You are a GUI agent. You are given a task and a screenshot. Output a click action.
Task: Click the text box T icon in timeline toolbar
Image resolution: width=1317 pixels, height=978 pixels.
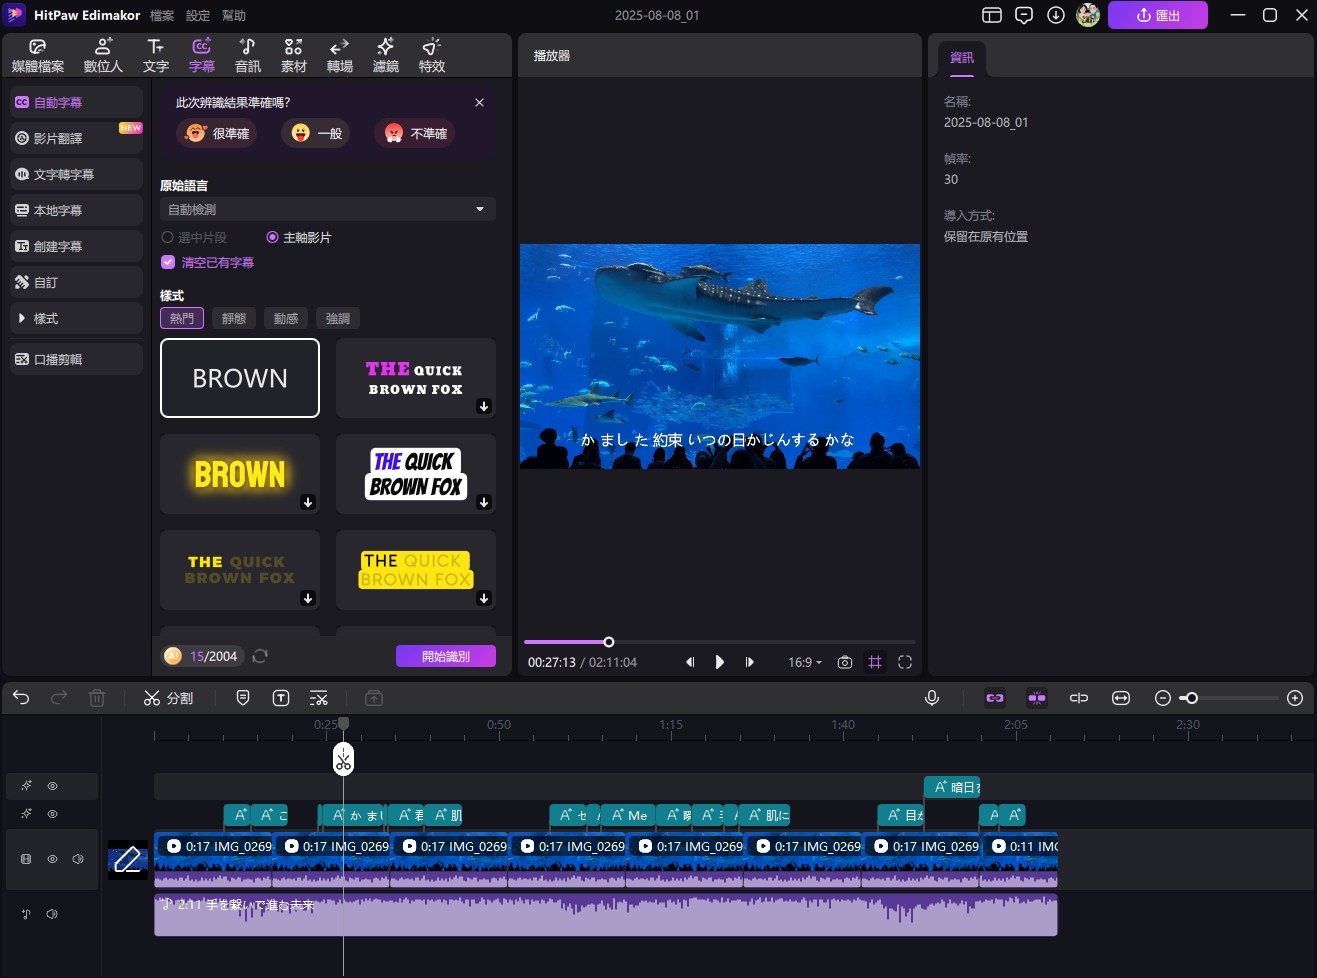[281, 698]
